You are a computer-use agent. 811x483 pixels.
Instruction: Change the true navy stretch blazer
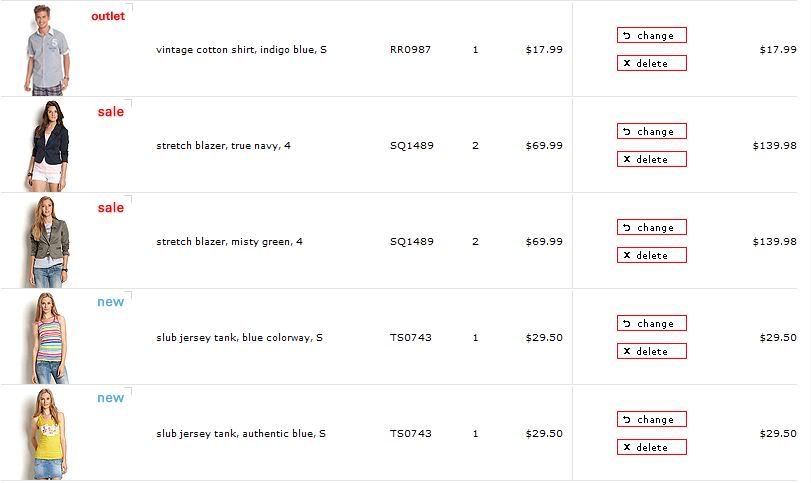coord(652,131)
